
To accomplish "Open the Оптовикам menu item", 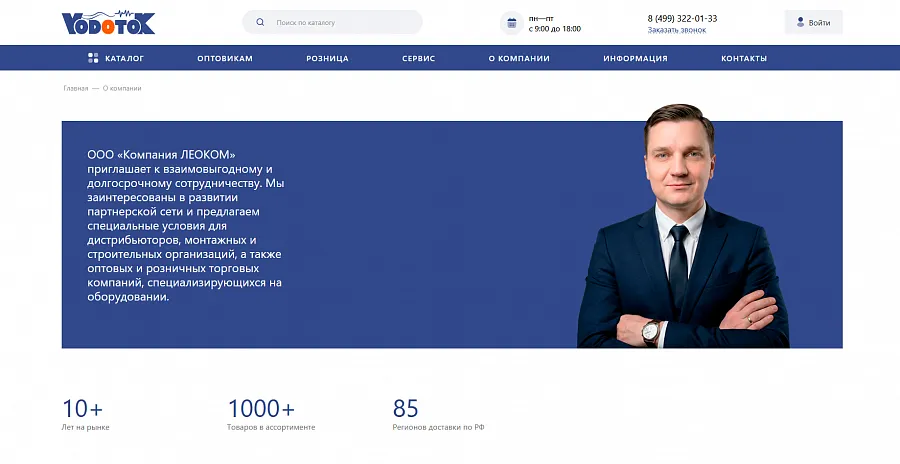I will 225,58.
